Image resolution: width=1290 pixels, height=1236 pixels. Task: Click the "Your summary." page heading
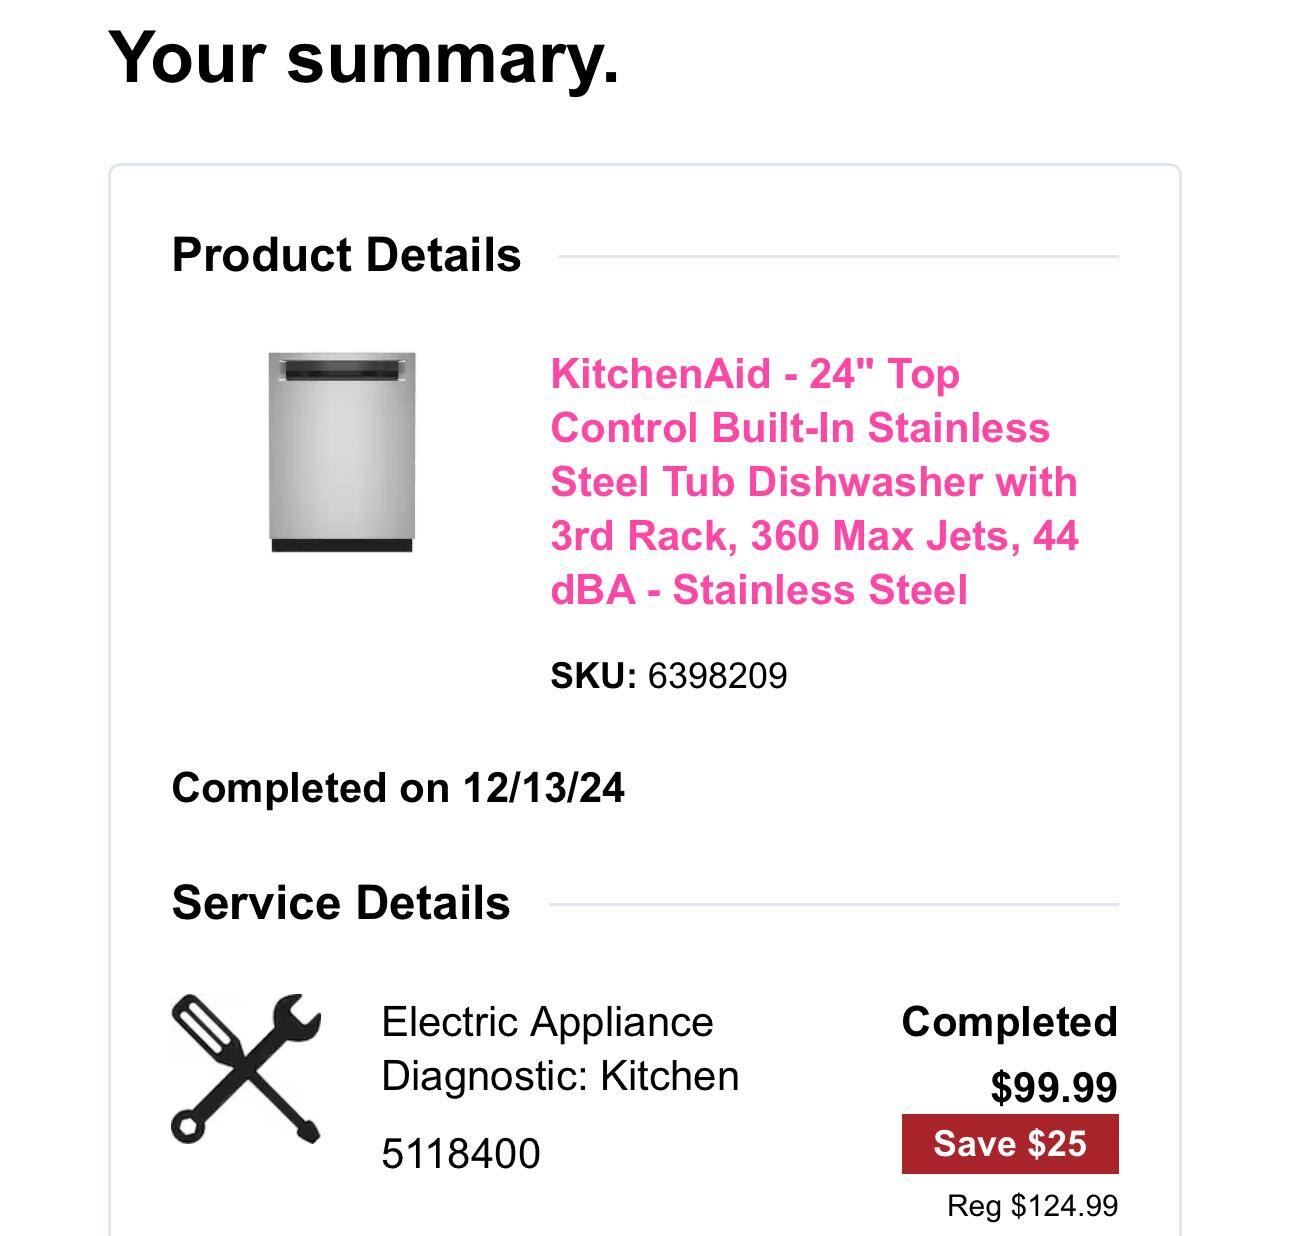click(x=363, y=57)
